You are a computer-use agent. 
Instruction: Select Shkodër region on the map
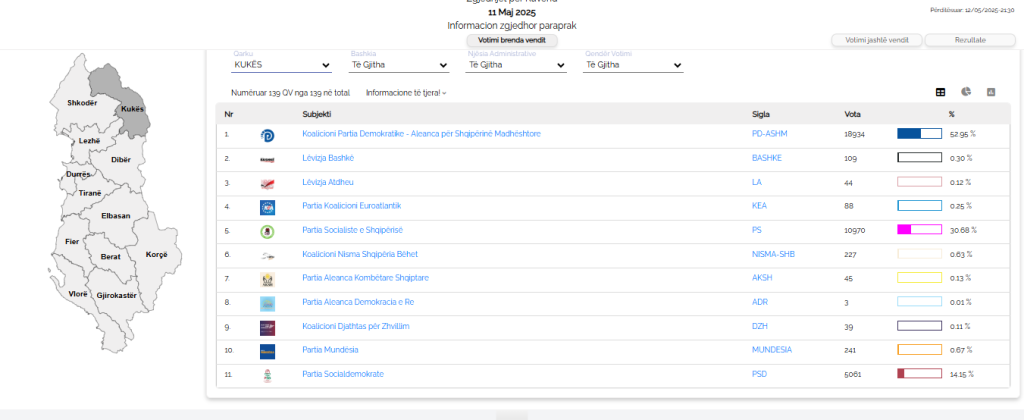click(x=81, y=103)
